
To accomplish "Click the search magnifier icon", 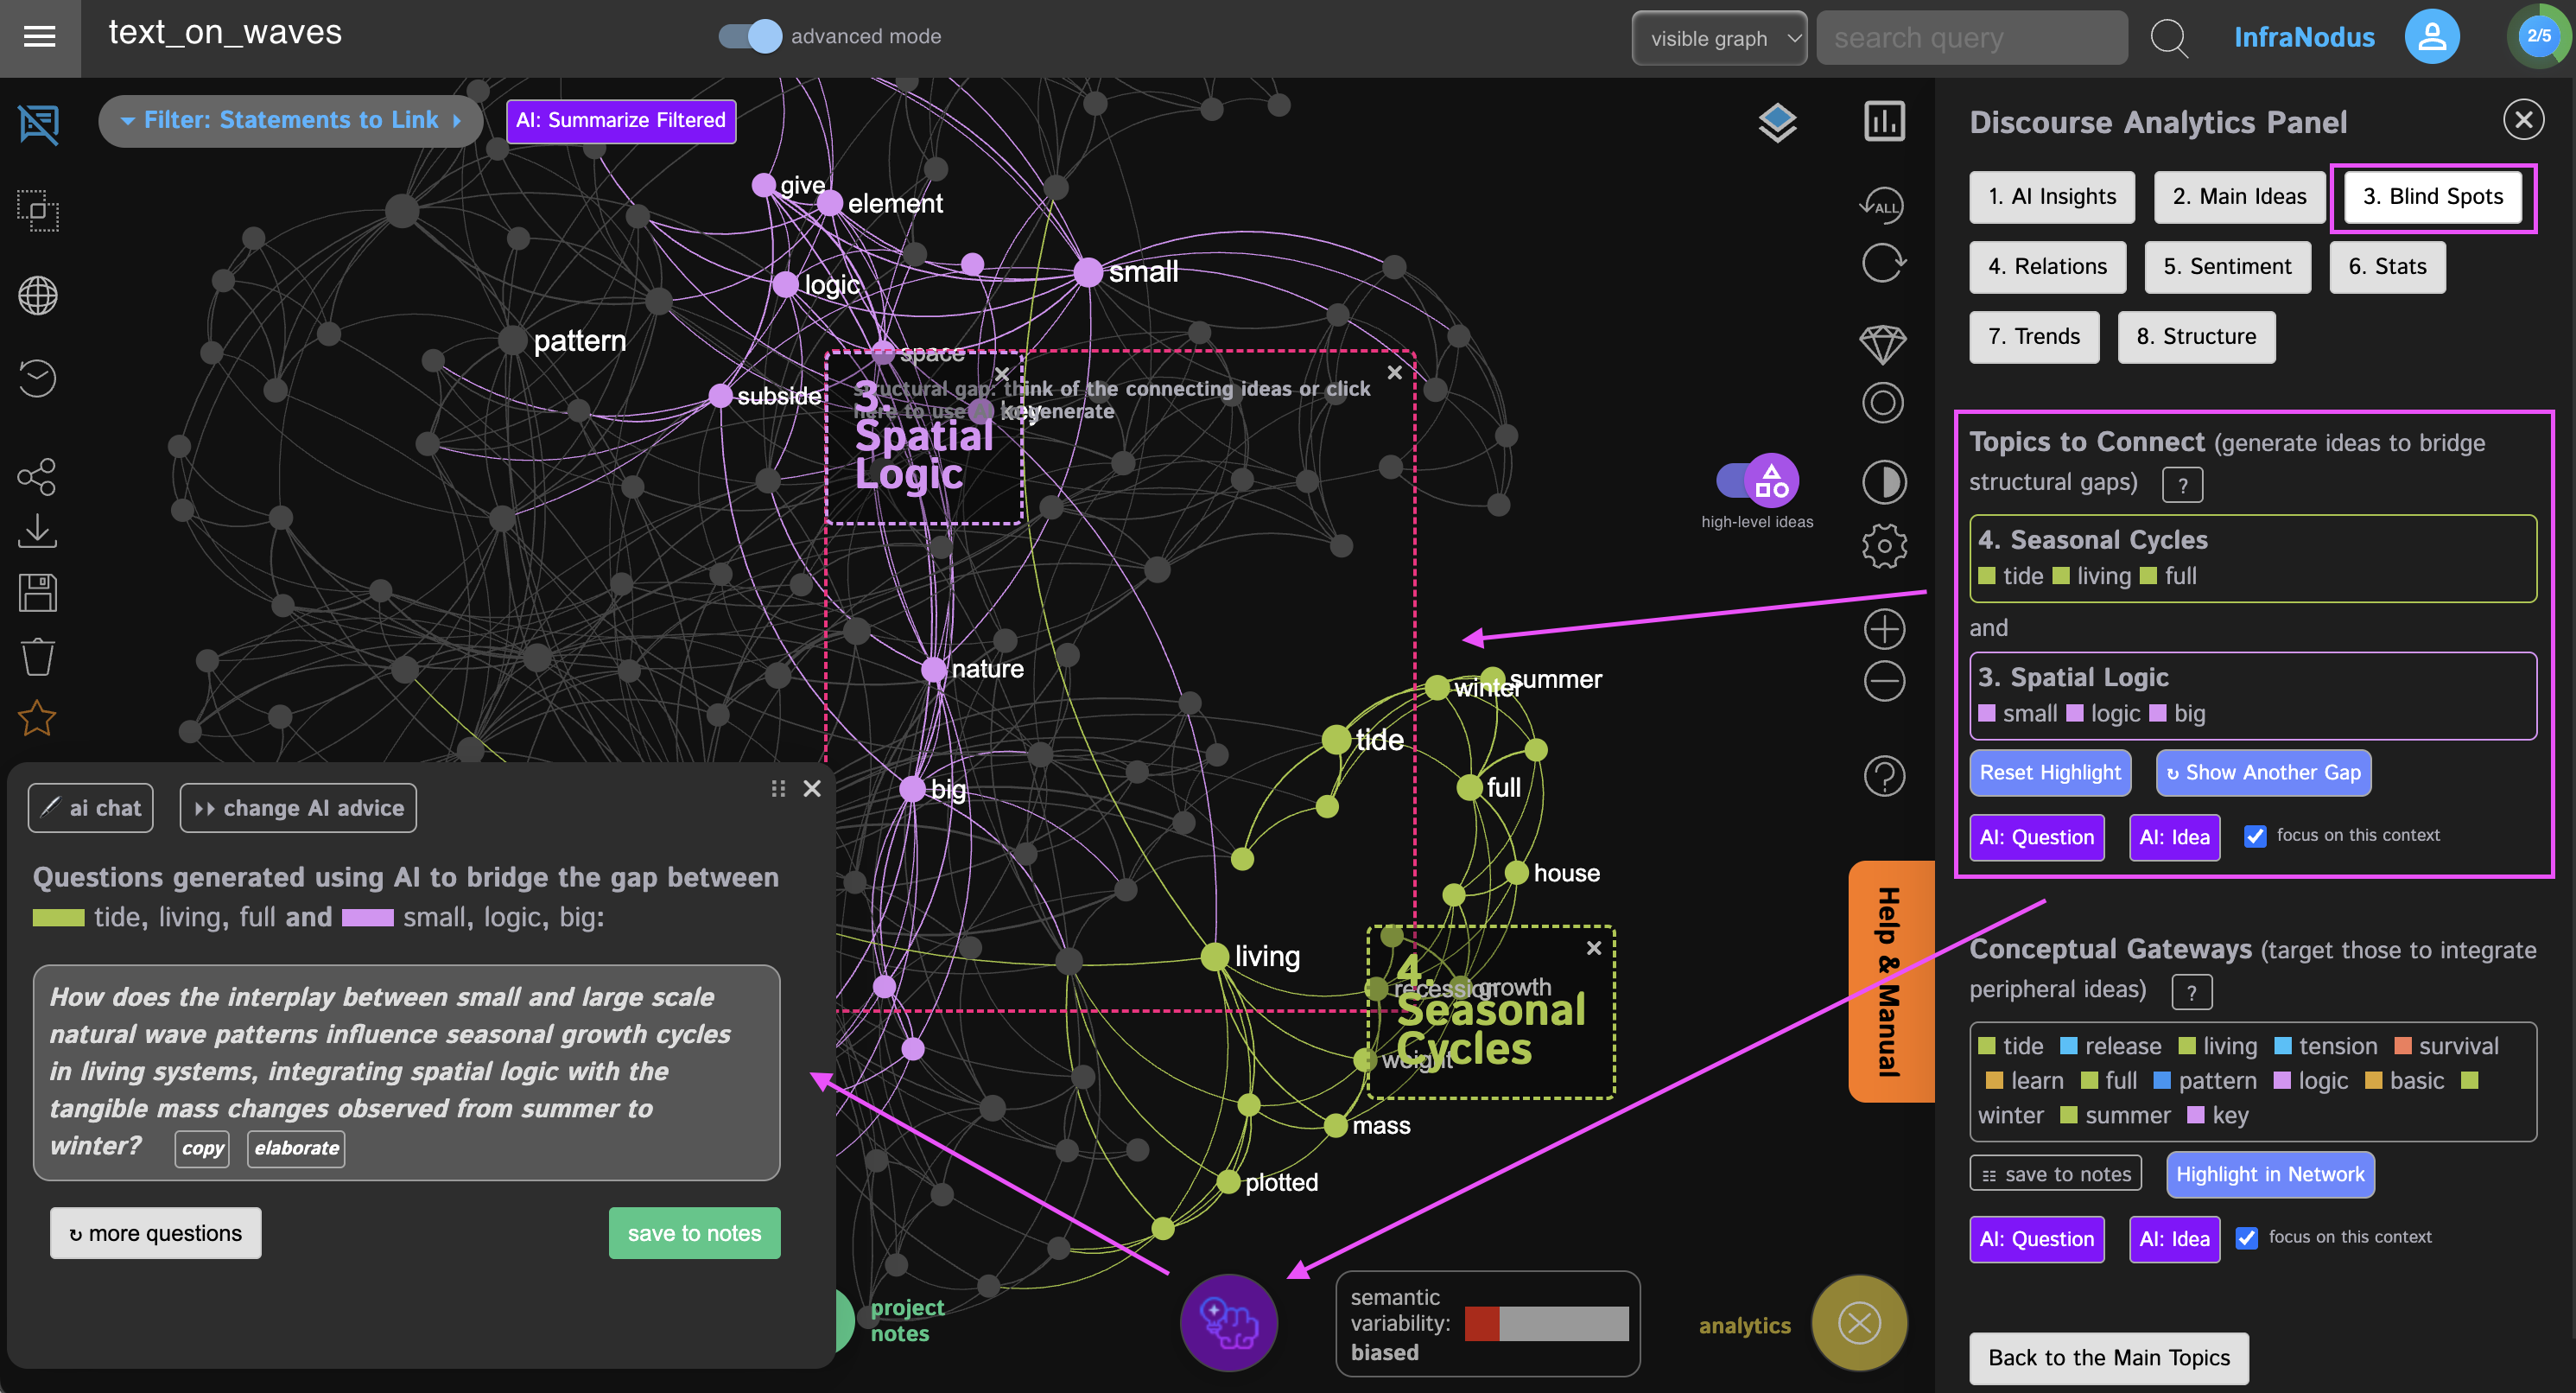I will coord(2168,38).
